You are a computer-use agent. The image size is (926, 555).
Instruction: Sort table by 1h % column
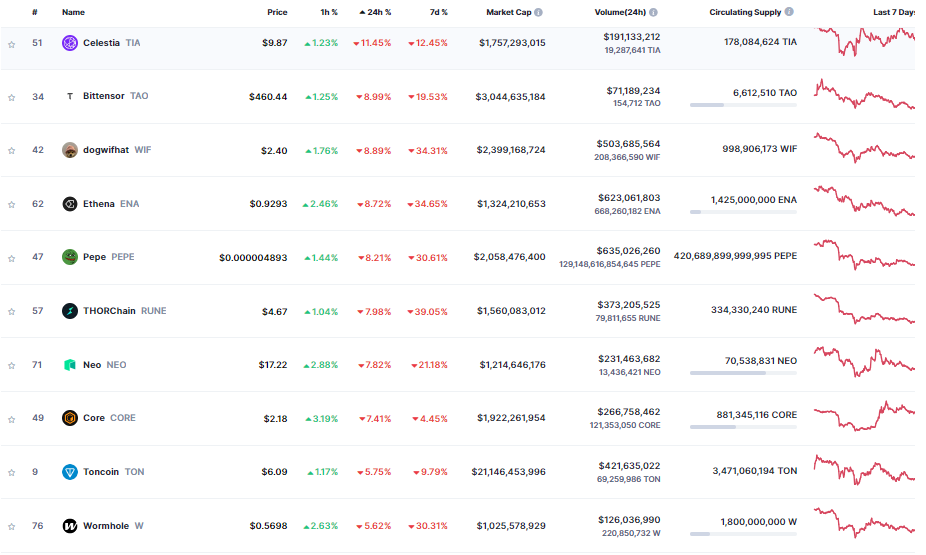click(x=329, y=12)
